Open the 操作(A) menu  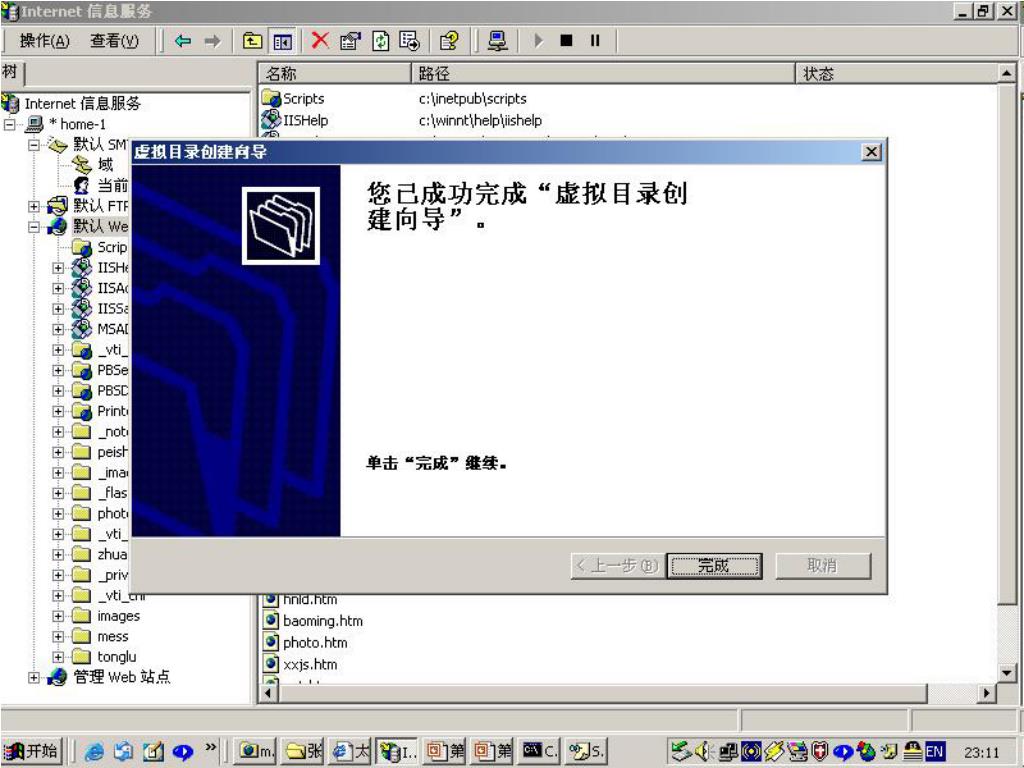click(44, 41)
